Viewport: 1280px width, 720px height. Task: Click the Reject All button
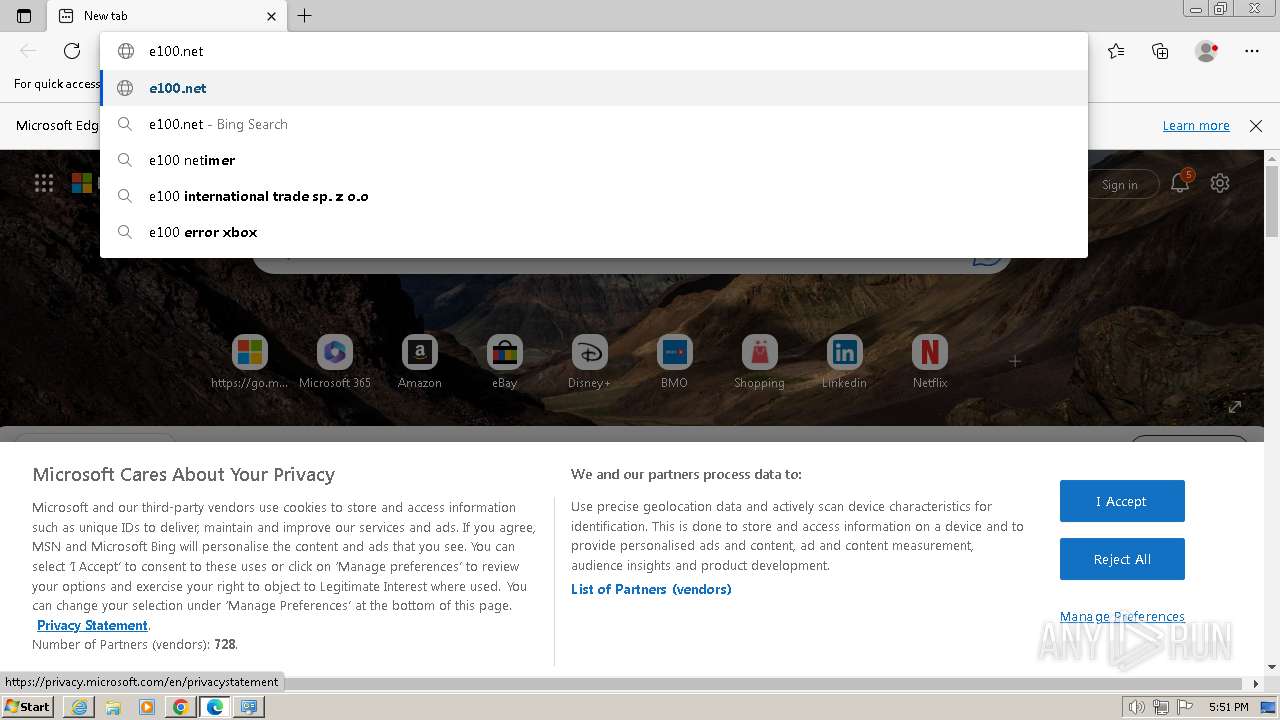click(x=1122, y=559)
